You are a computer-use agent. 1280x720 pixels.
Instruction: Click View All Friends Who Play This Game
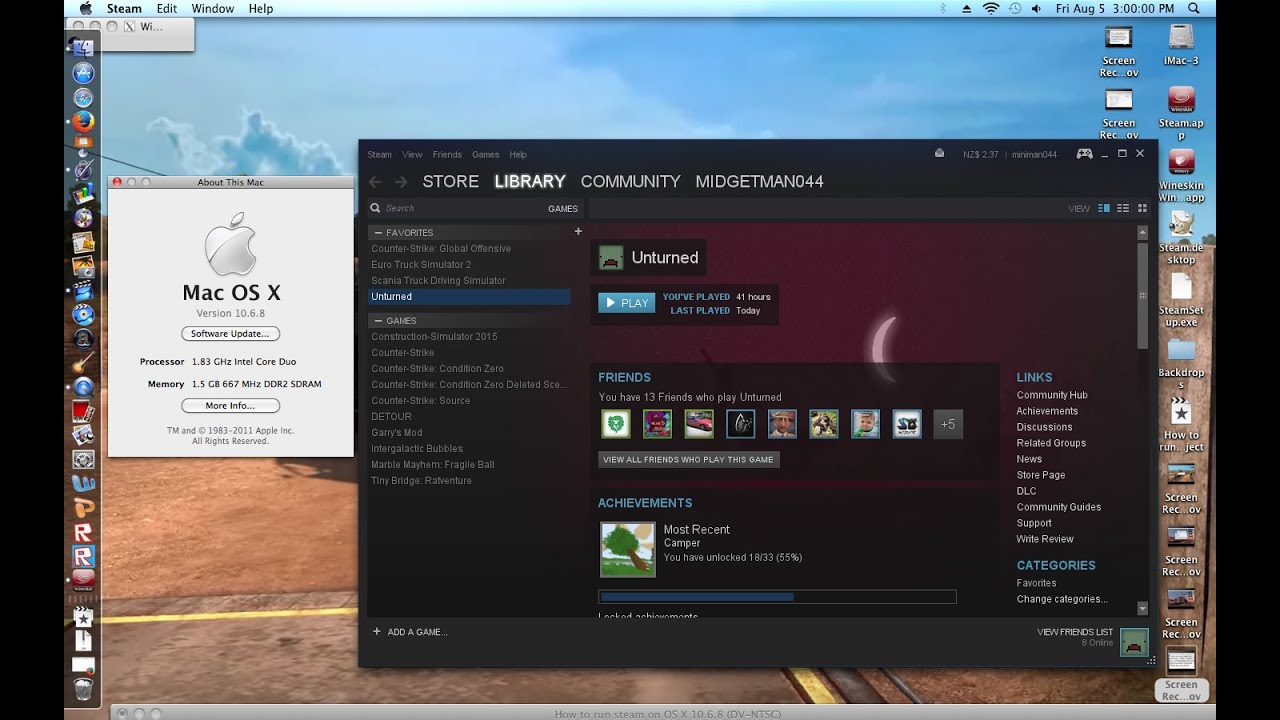tap(688, 460)
